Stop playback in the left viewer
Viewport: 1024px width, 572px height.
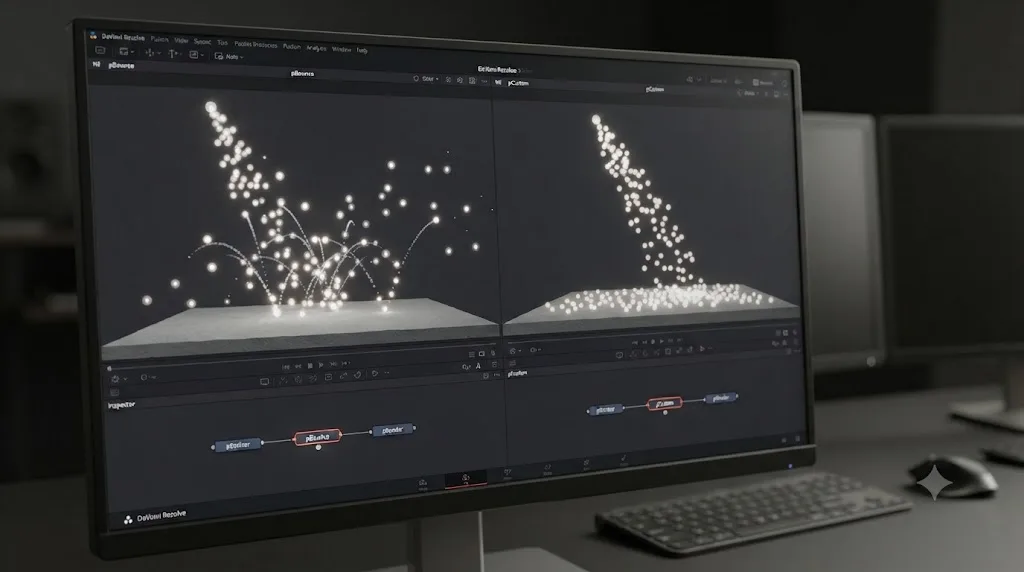310,366
